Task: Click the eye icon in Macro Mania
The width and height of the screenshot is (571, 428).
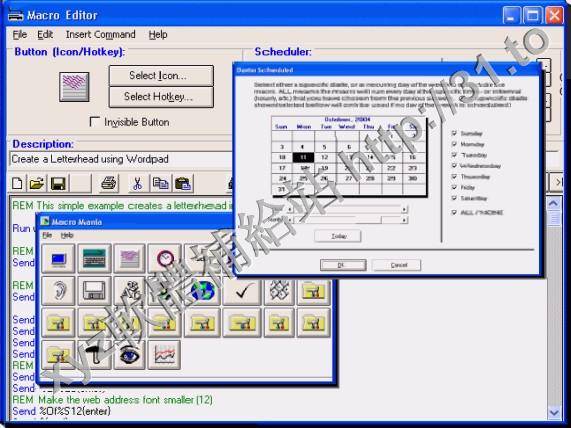Action: [129, 355]
